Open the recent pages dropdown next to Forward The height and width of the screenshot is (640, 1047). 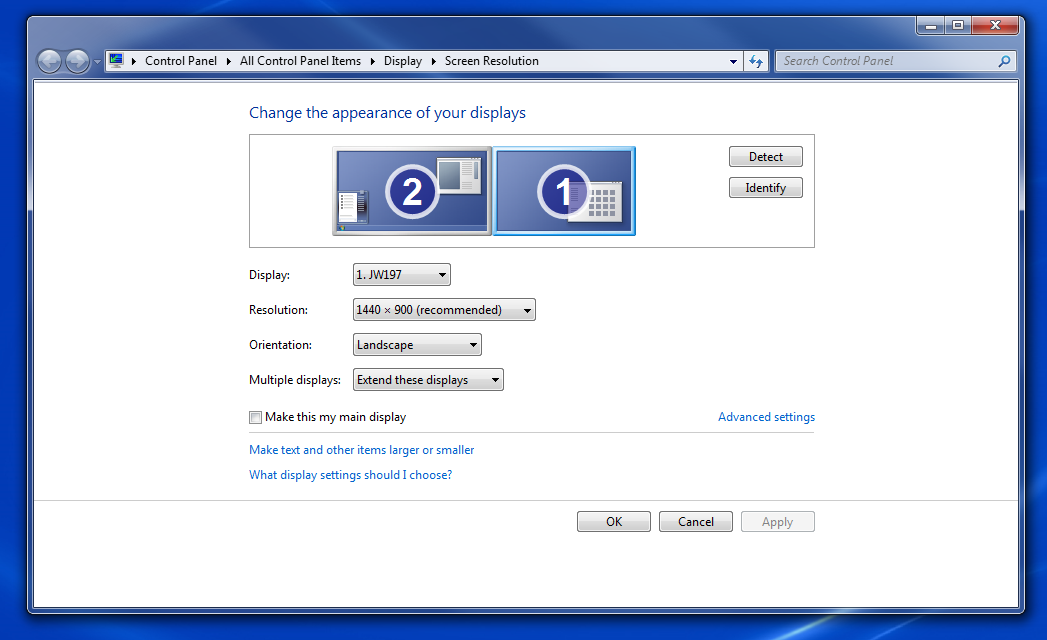[x=97, y=61]
